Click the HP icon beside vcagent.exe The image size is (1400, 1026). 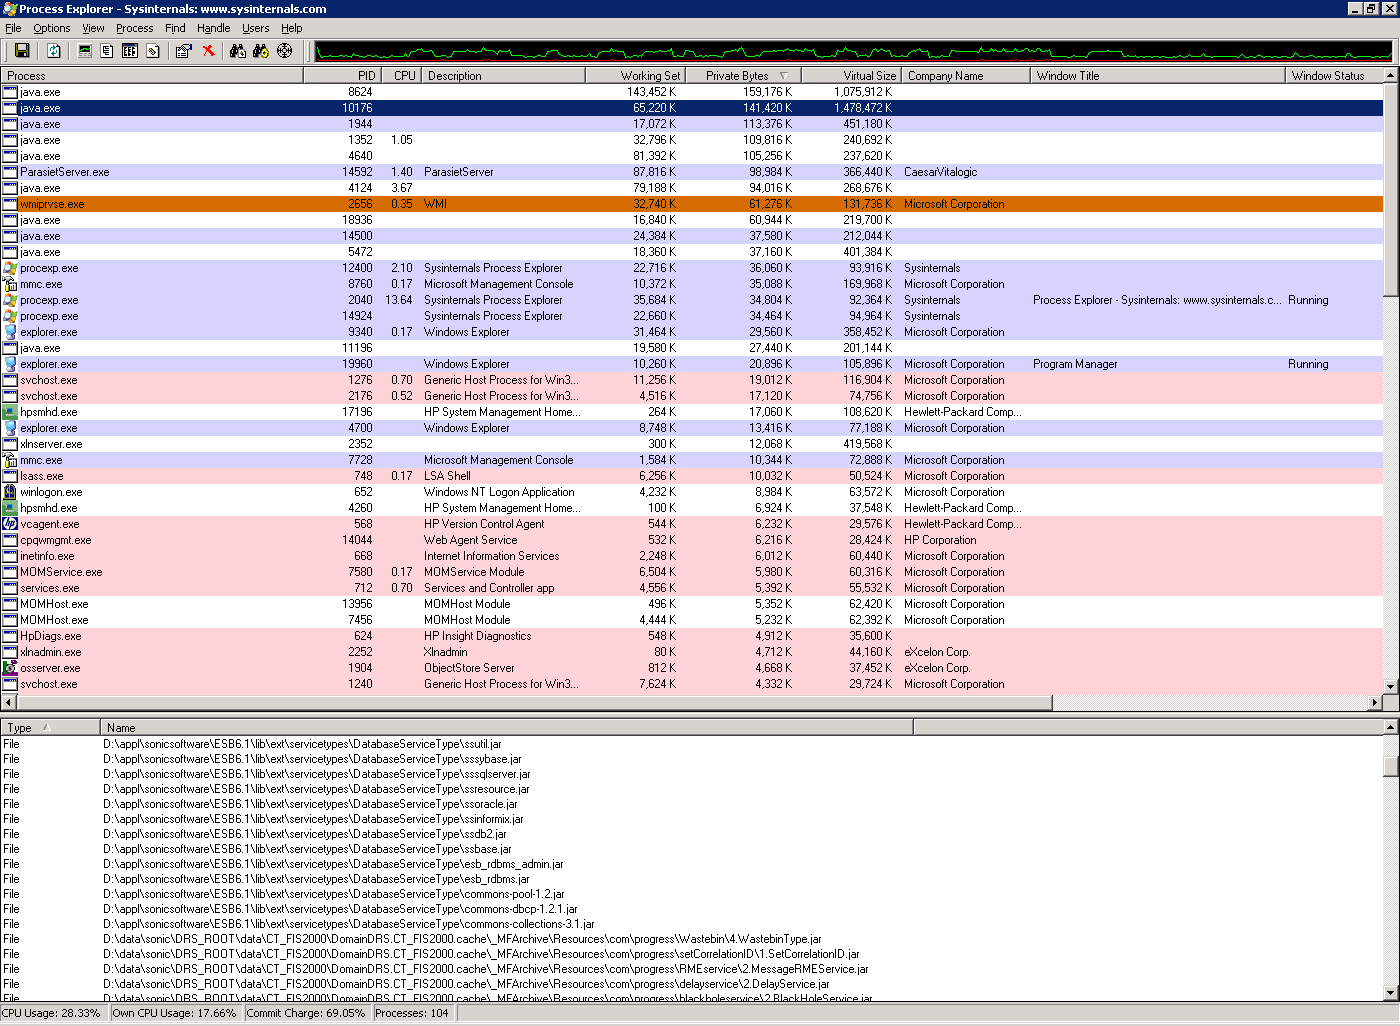pyautogui.click(x=10, y=524)
